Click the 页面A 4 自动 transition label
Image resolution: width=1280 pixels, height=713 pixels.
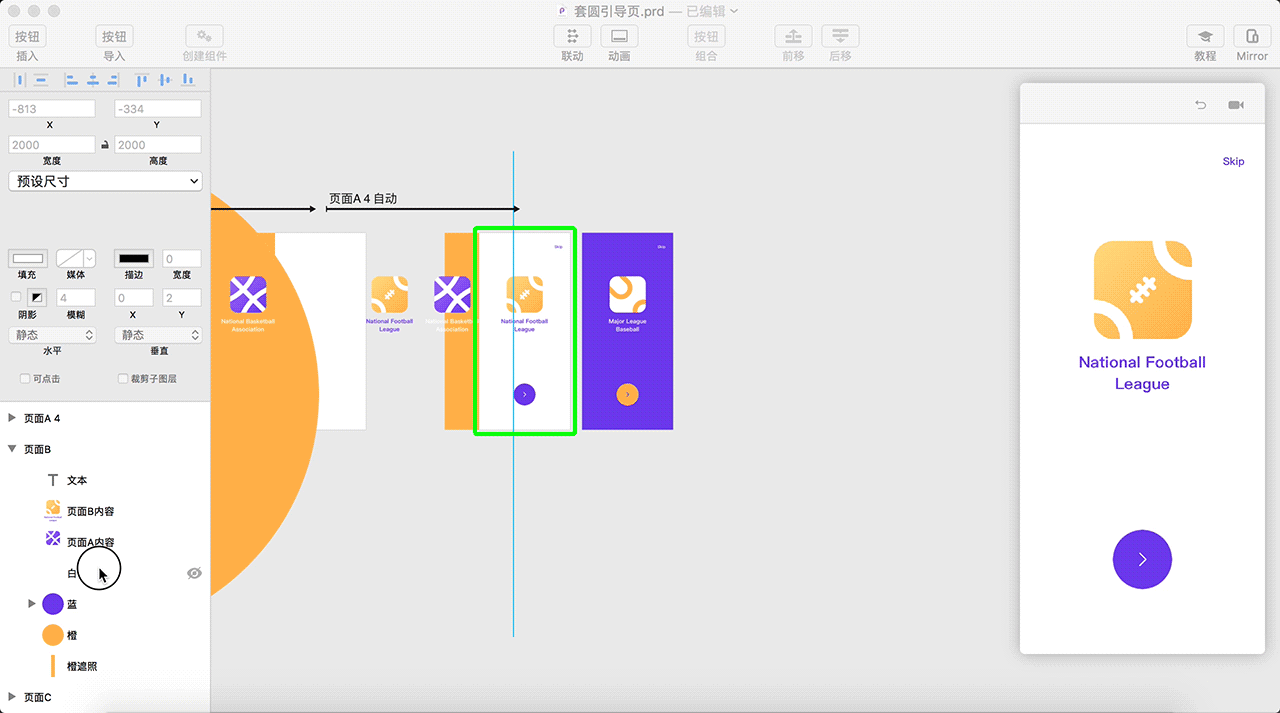coord(363,198)
